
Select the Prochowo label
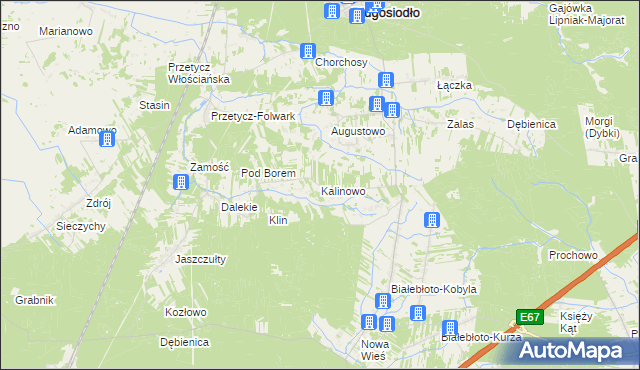(x=573, y=255)
